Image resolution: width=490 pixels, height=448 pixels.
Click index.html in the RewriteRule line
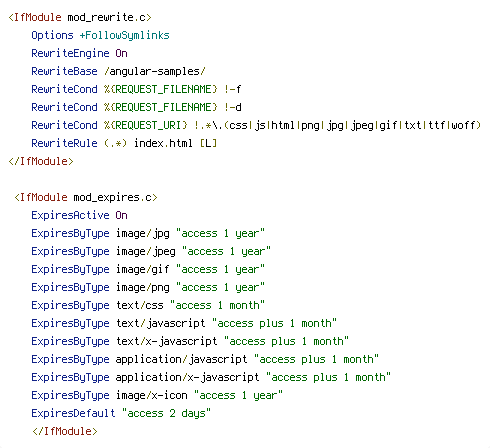[163, 143]
